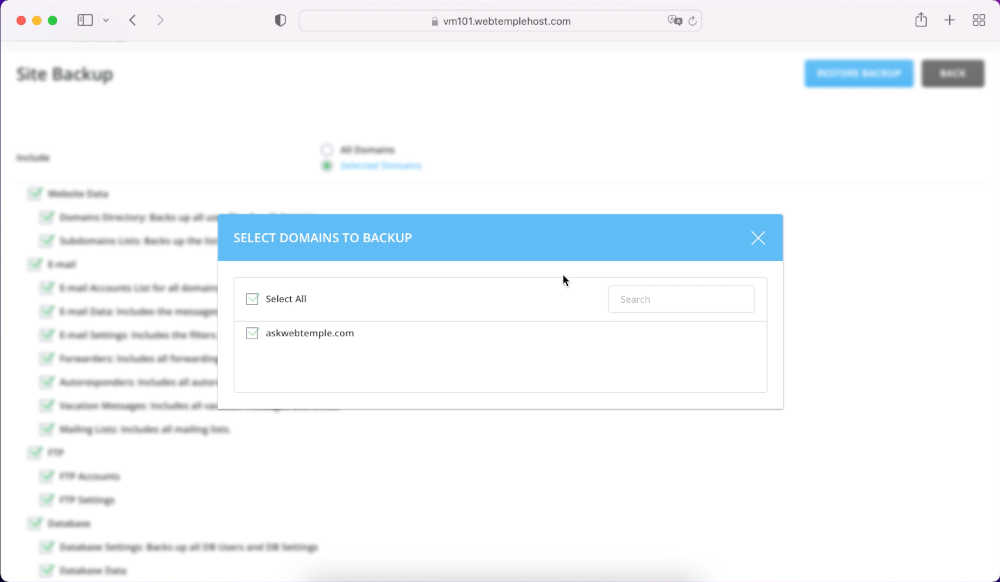The height and width of the screenshot is (582, 1000).
Task: Click the lock icon in address bar
Action: tap(434, 21)
